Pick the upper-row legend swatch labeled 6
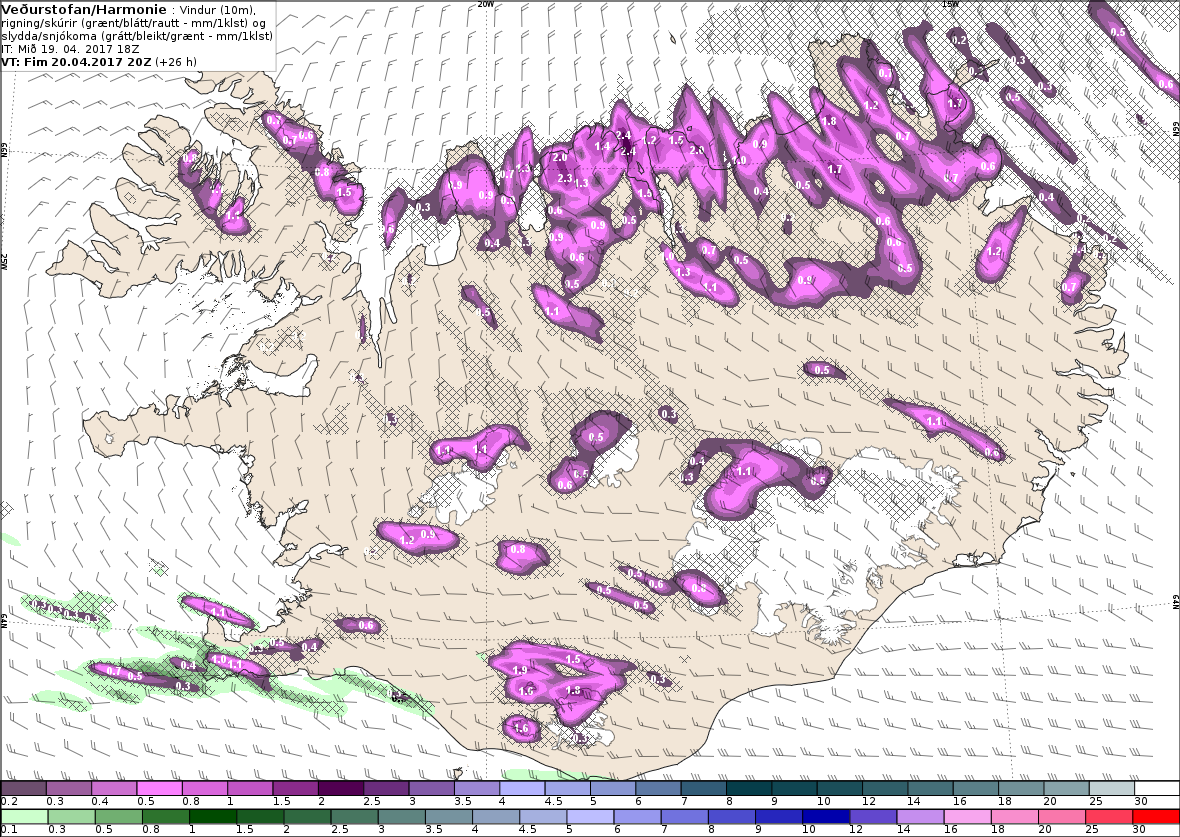 pos(658,789)
